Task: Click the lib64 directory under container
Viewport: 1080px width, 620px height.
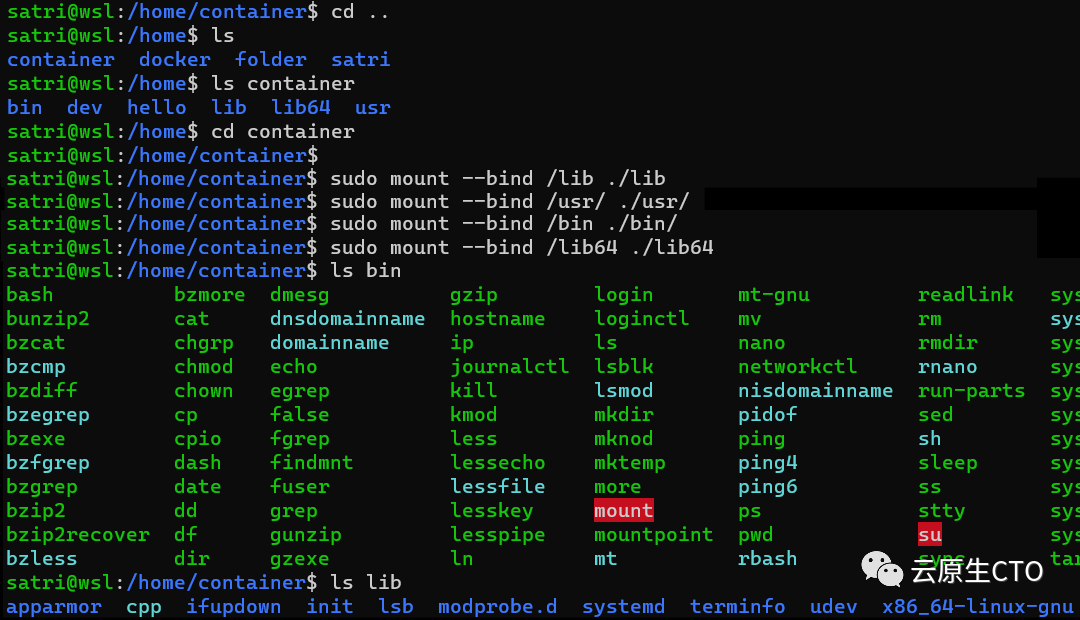Action: click(x=300, y=107)
